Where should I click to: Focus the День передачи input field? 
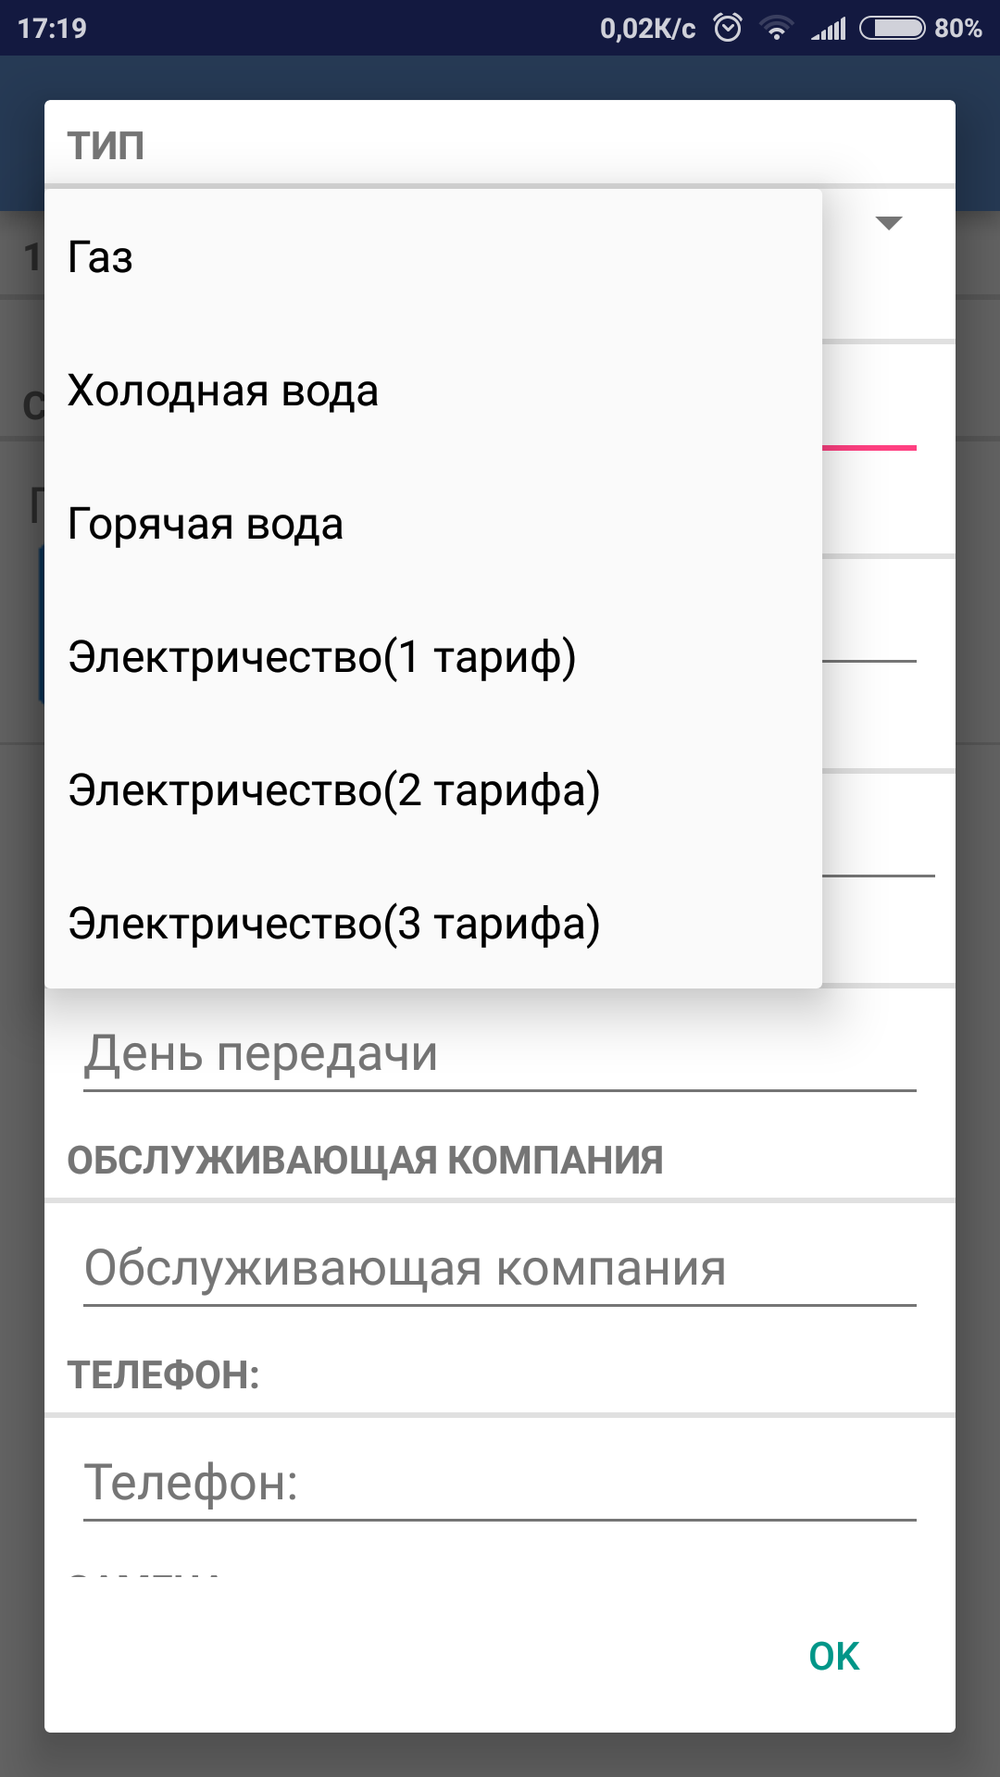tap(499, 1054)
